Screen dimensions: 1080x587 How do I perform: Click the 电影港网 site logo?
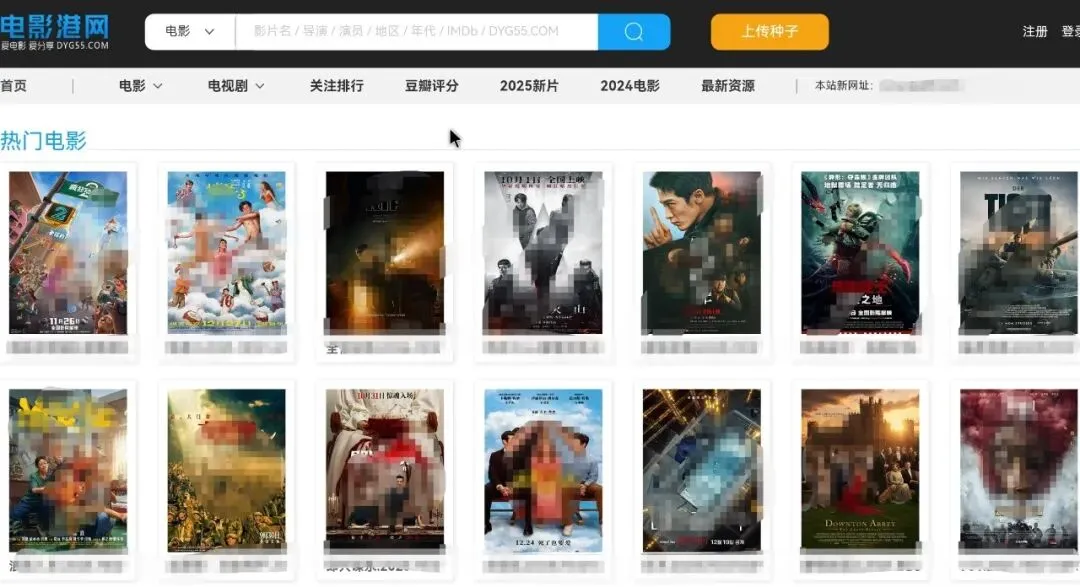coord(54,32)
